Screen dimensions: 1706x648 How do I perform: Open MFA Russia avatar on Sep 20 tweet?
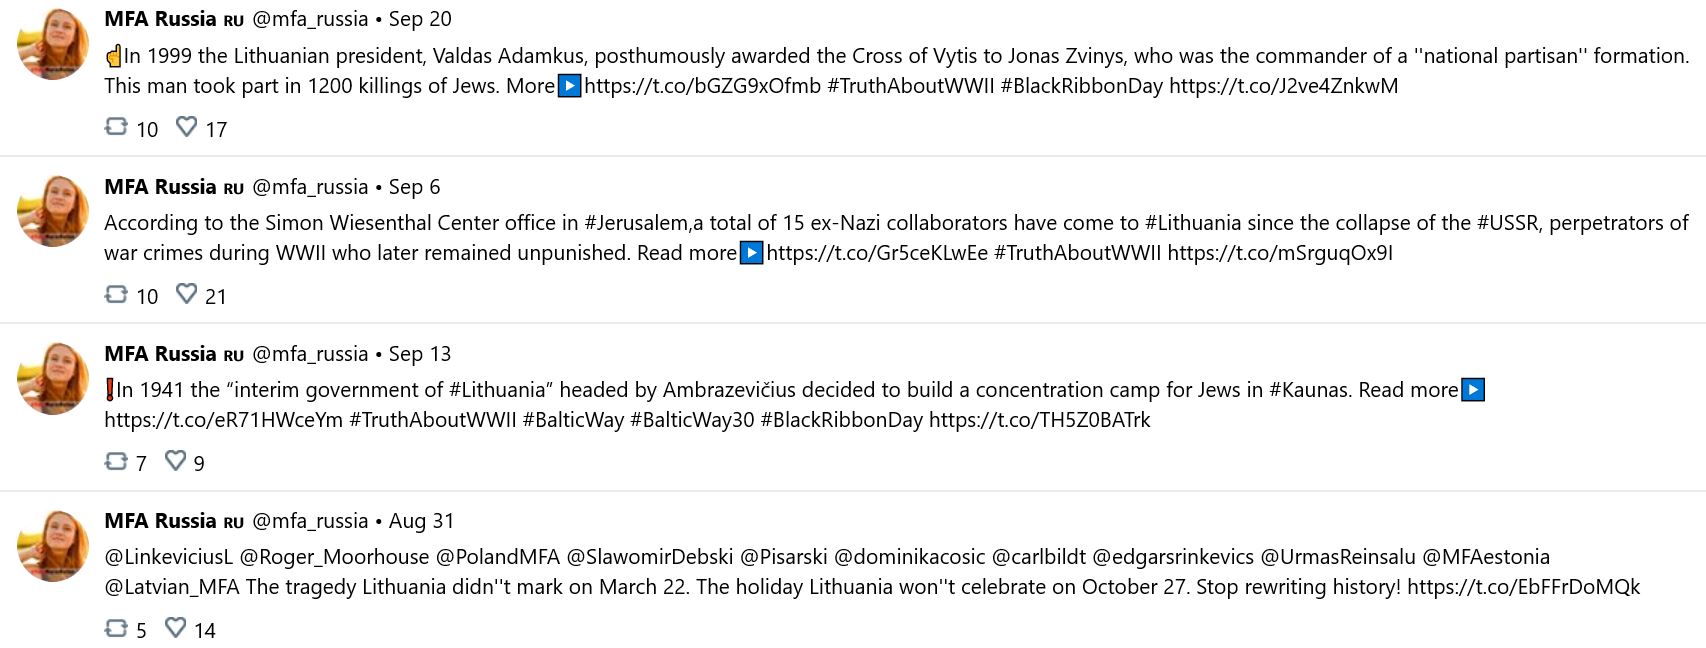pyautogui.click(x=53, y=44)
